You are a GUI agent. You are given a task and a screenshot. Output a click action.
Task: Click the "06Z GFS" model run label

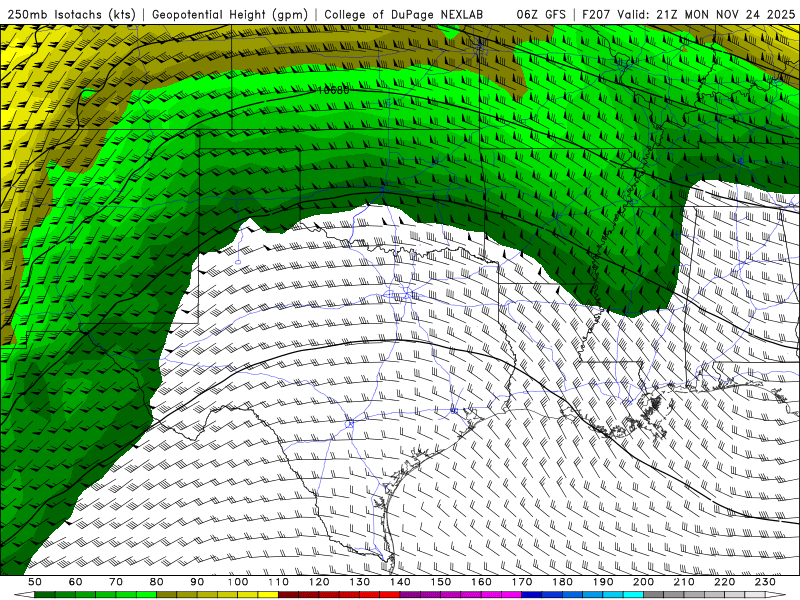(x=541, y=15)
